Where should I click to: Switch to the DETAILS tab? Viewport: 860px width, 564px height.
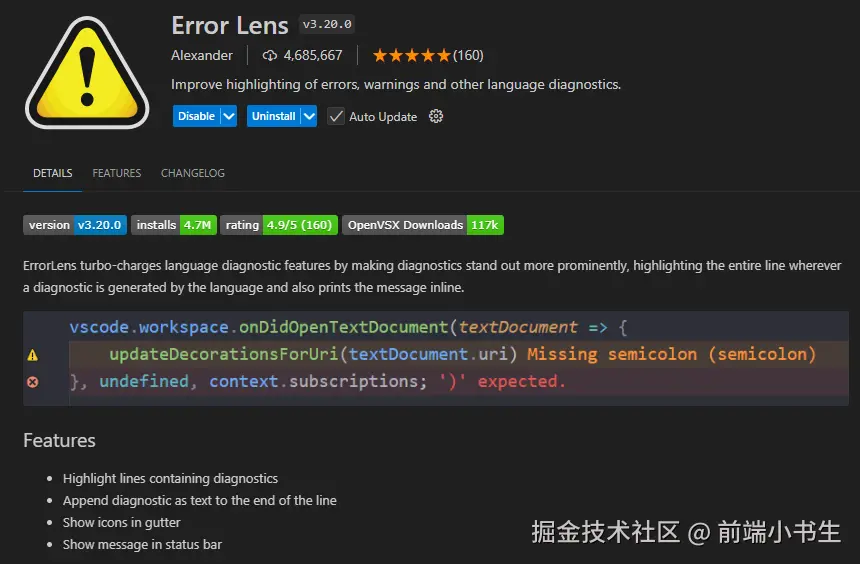coord(53,173)
